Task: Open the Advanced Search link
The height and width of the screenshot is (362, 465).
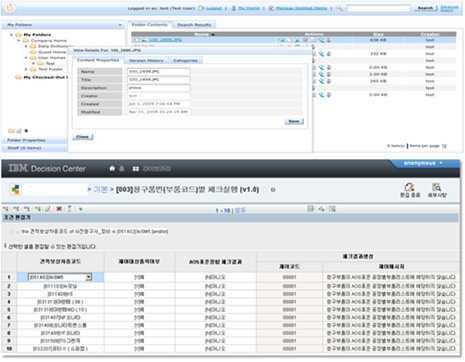Action: 449,8
